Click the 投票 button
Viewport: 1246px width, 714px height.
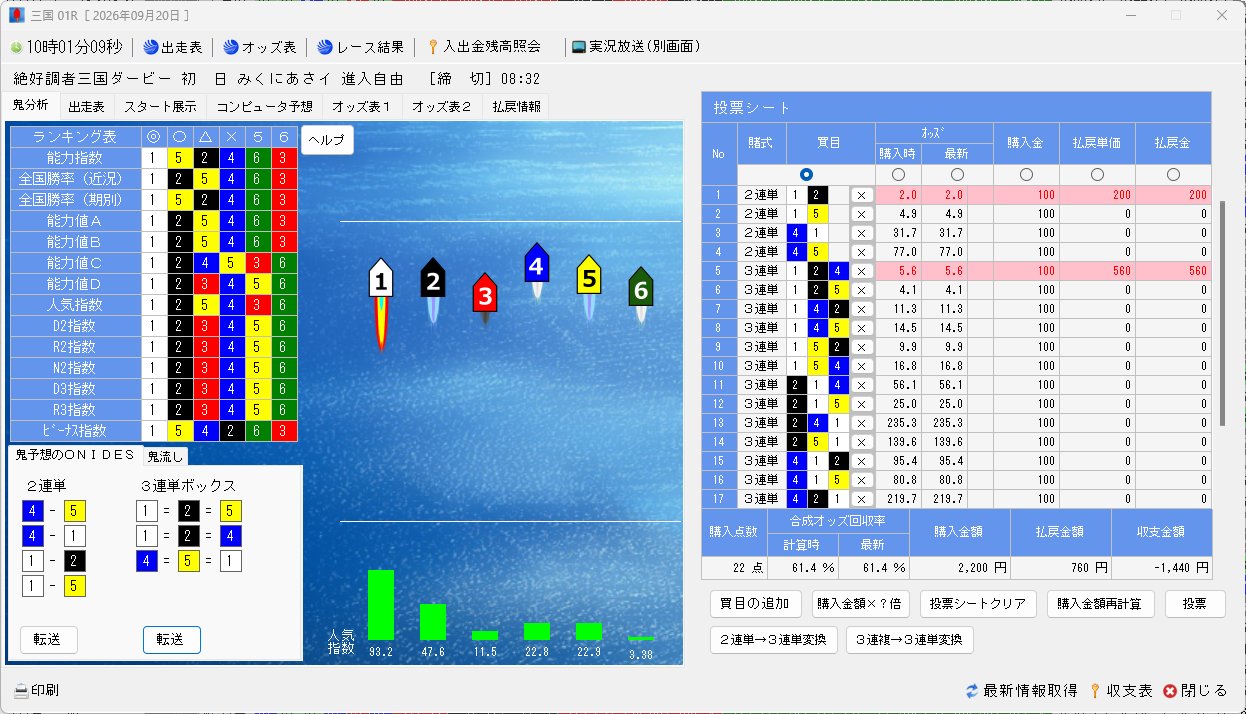click(x=1194, y=604)
